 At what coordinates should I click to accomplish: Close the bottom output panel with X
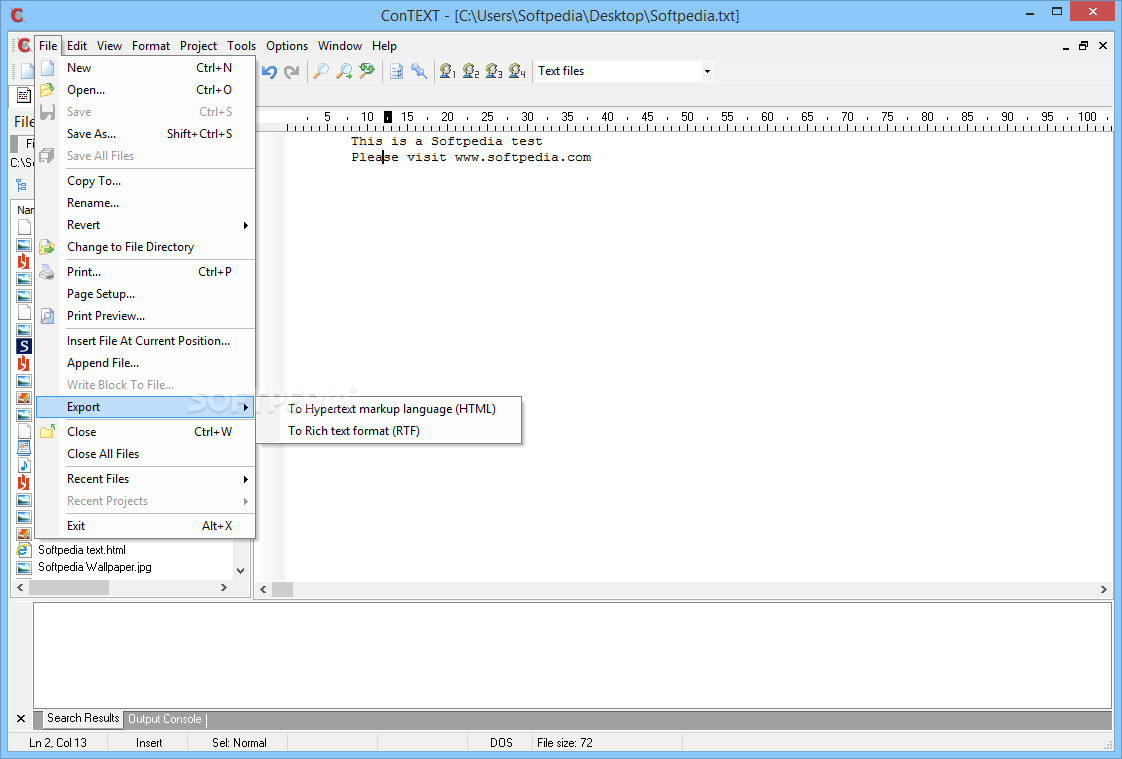[21, 718]
